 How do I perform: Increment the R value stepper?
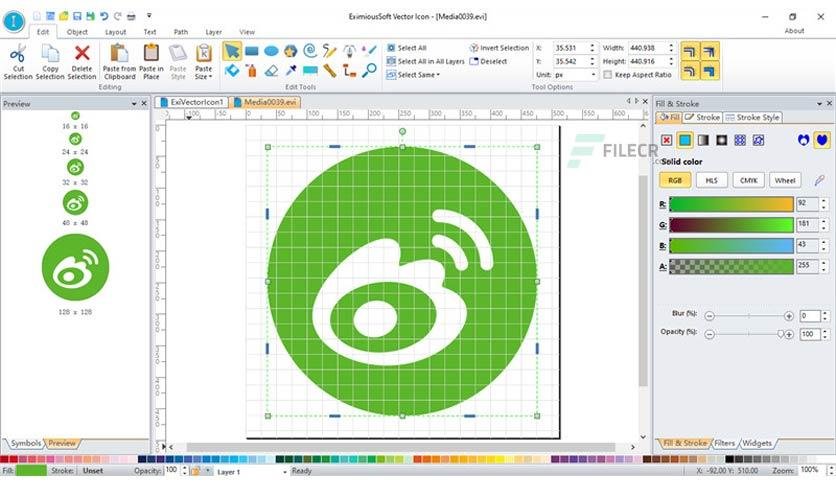pos(824,201)
